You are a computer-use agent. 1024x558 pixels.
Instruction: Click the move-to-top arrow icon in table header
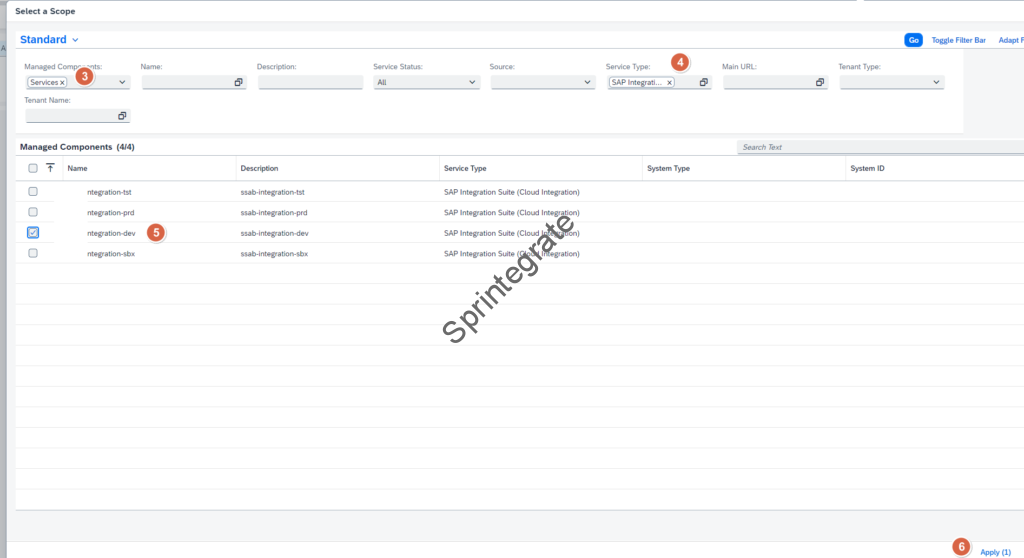pyautogui.click(x=50, y=168)
